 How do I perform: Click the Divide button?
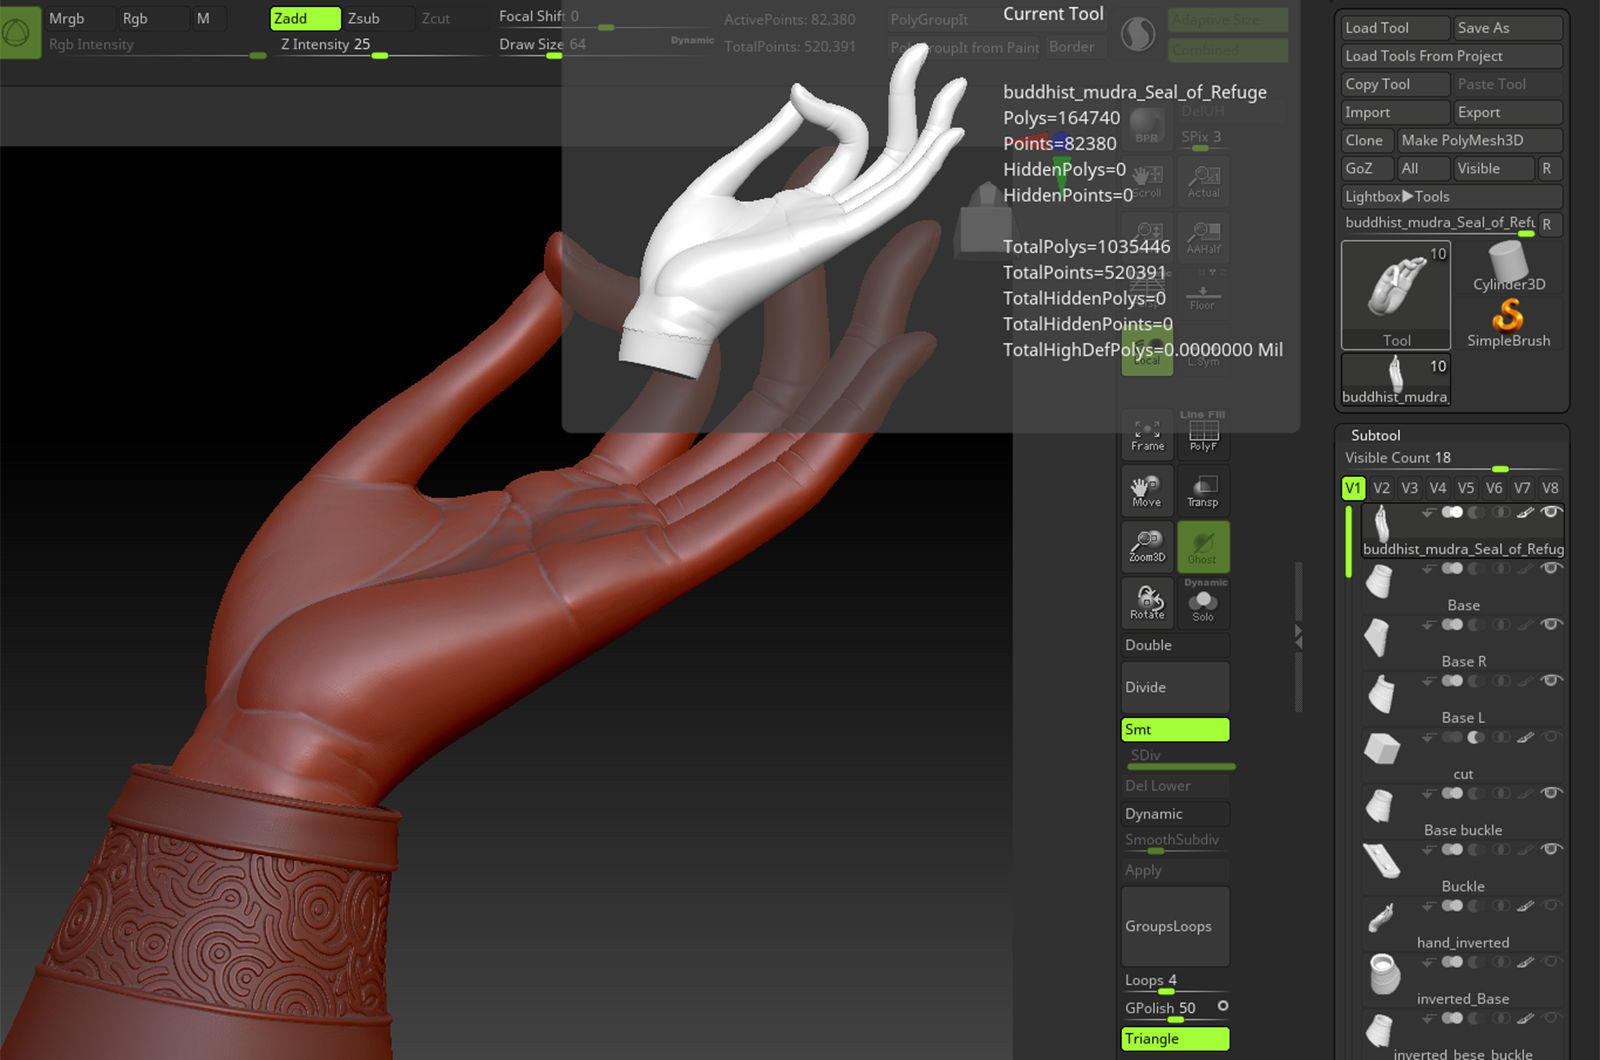point(1175,687)
